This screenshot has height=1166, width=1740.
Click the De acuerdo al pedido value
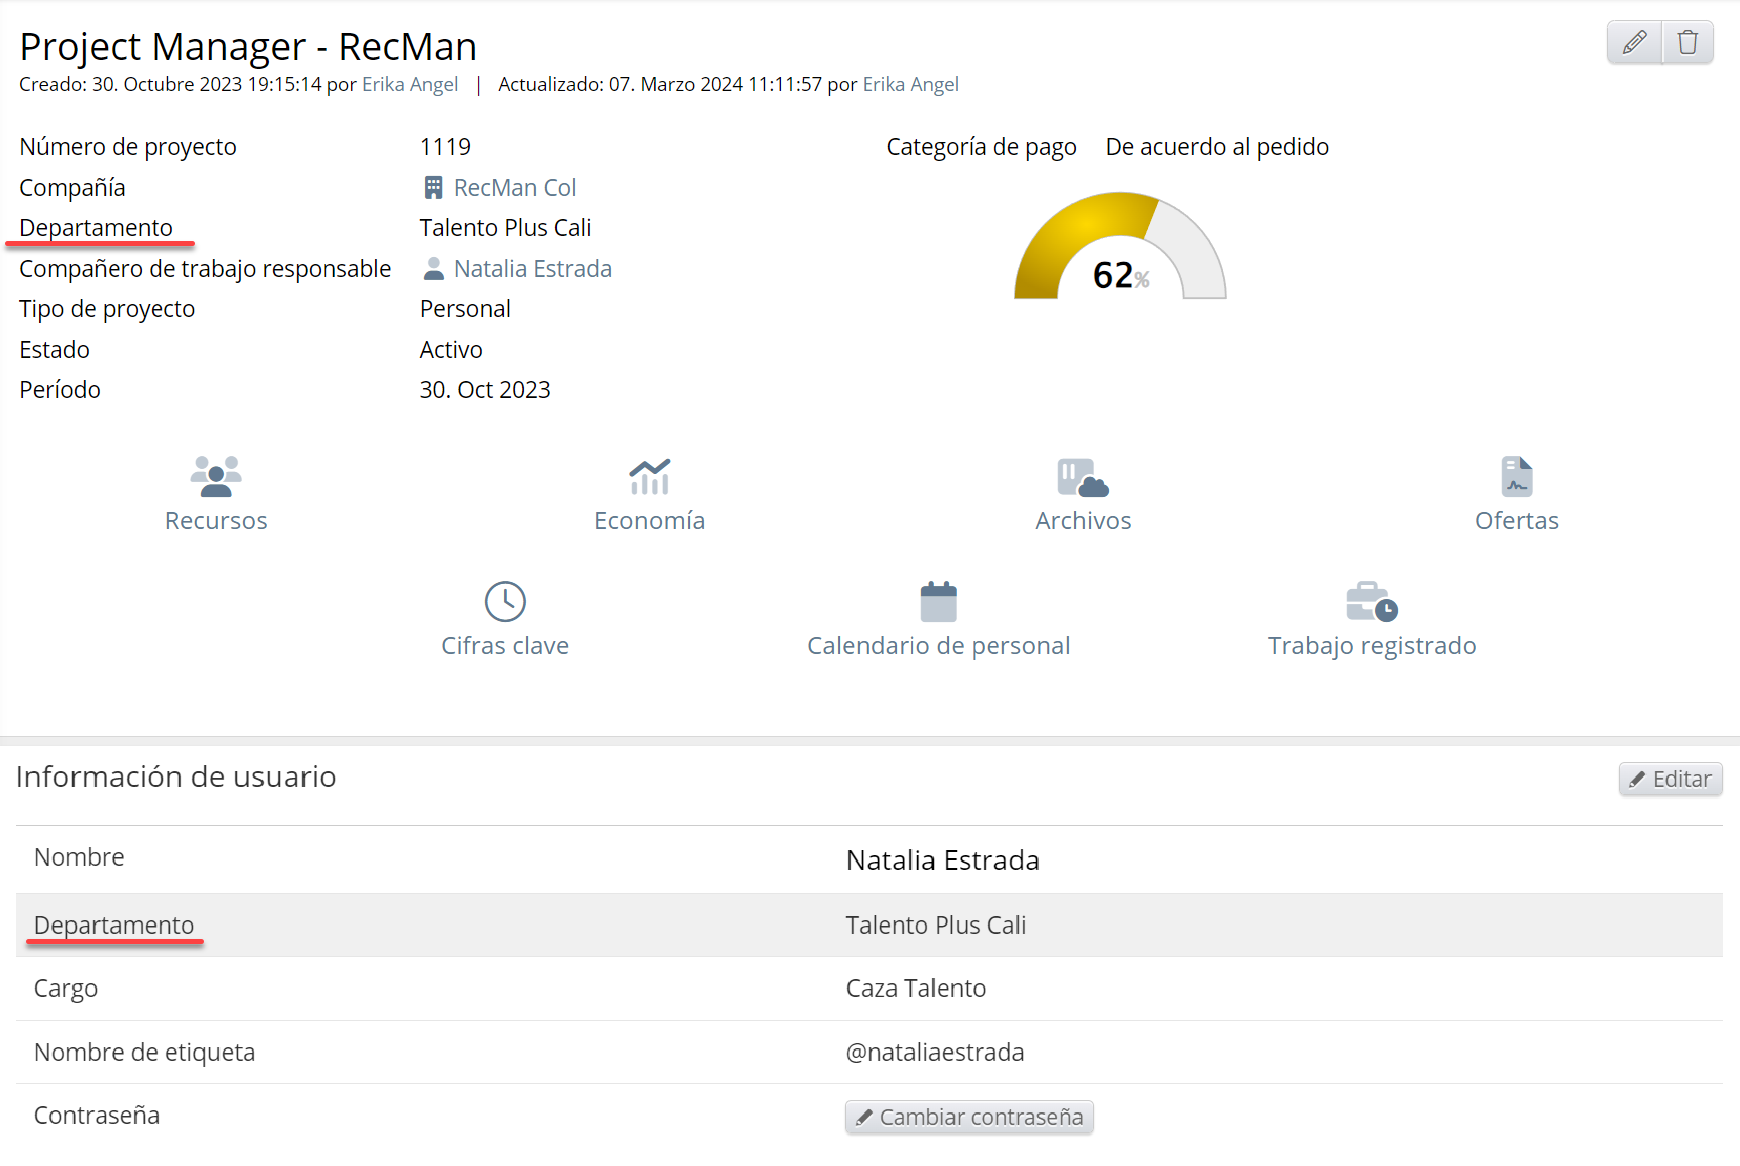pyautogui.click(x=1217, y=147)
